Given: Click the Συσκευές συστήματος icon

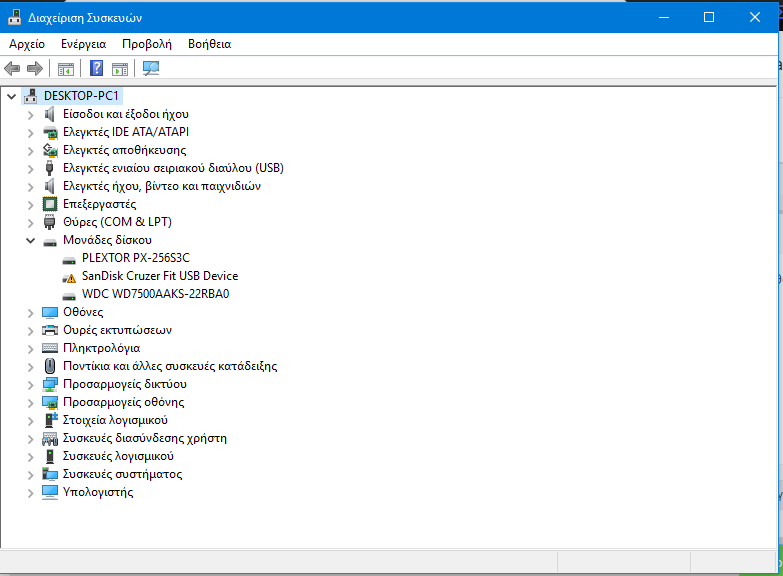Looking at the screenshot, I should pos(50,474).
